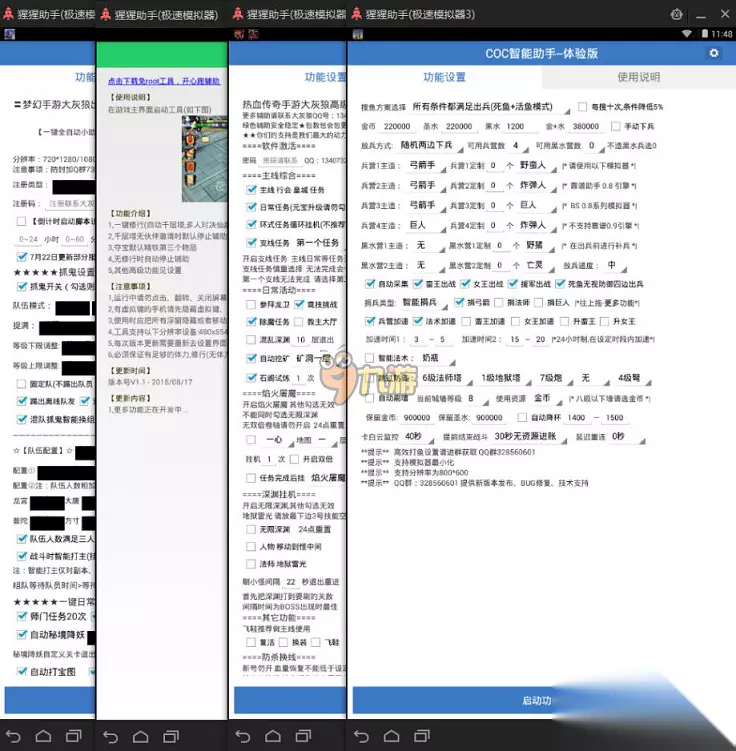Tap home button in 热血传奇 window

tap(273, 736)
